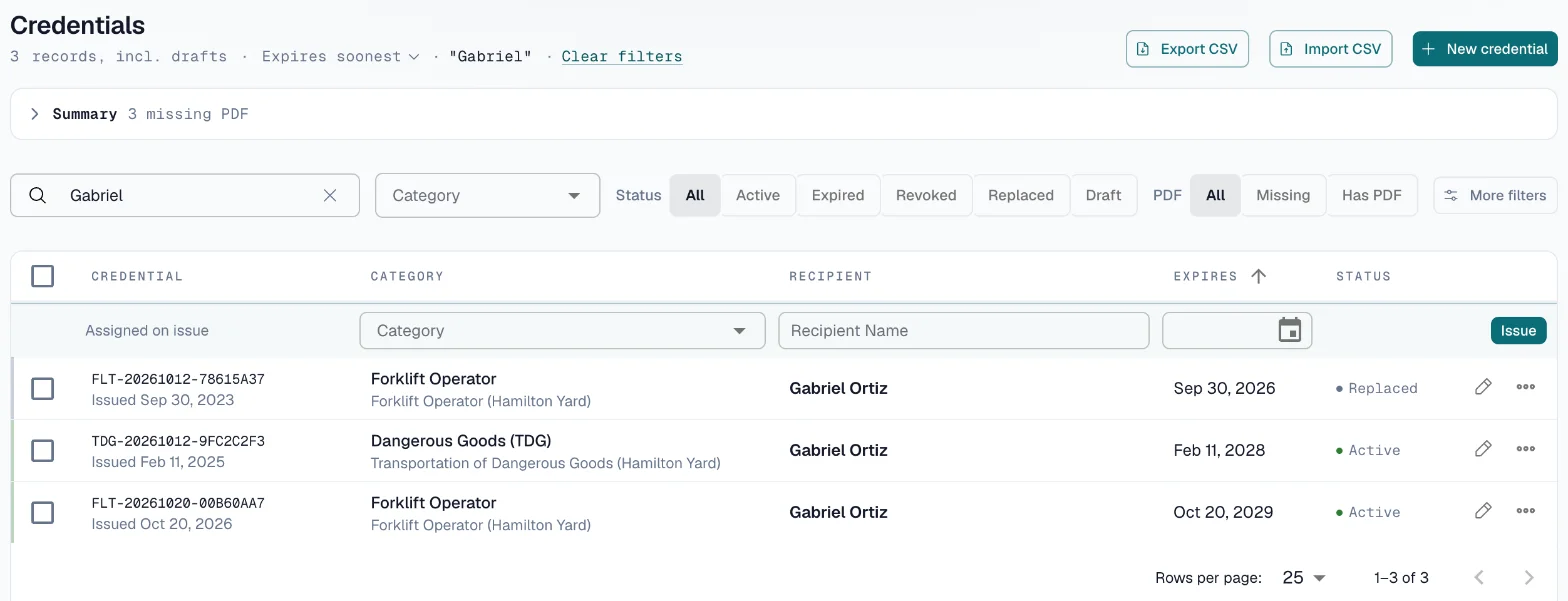
Task: Check the FLT-20261012-78615A37 row checkbox
Action: pyautogui.click(x=42, y=388)
